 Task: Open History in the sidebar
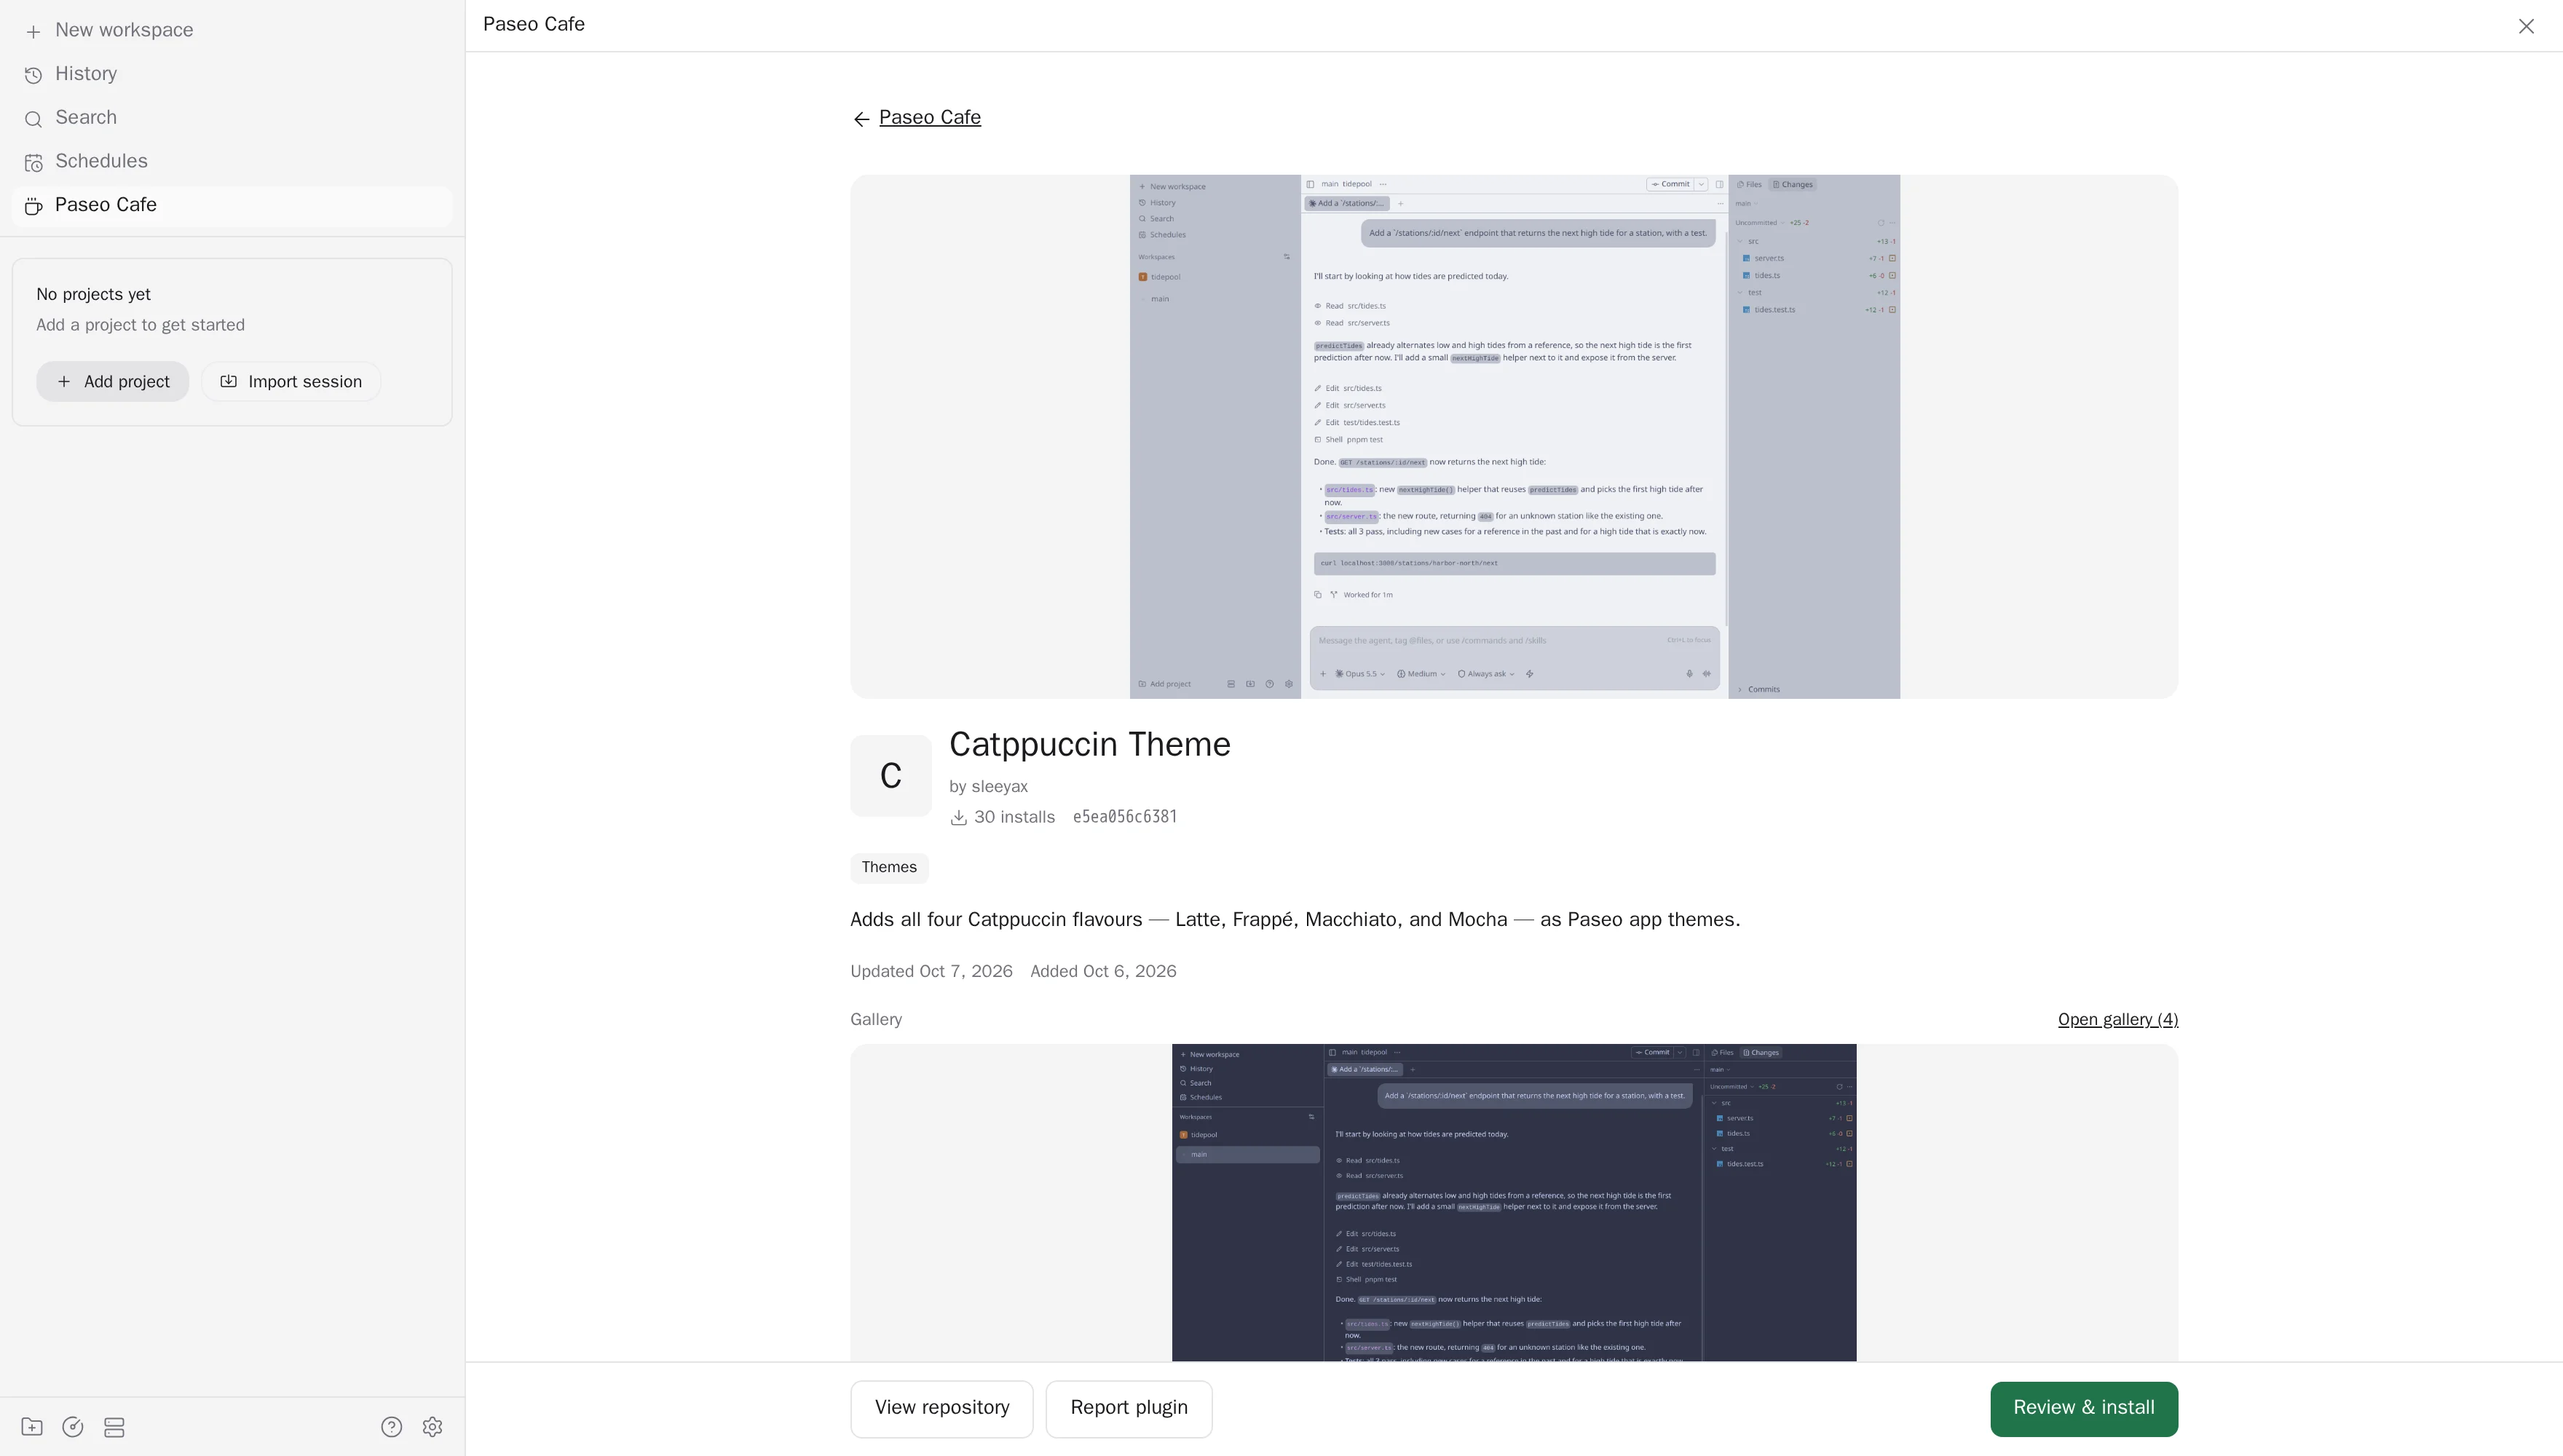pos(232,74)
